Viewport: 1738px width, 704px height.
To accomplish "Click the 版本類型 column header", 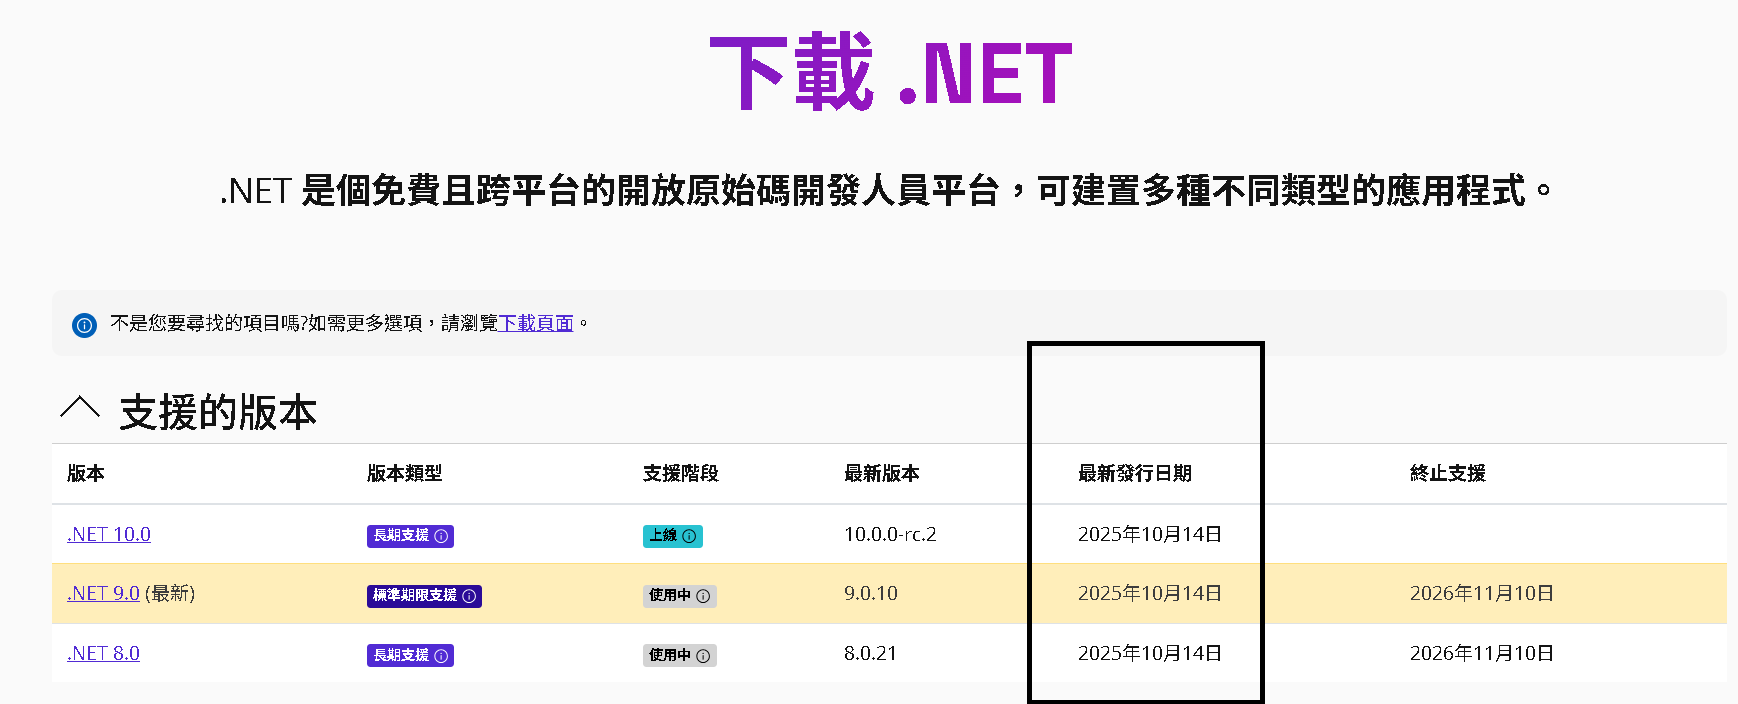I will pos(404,473).
